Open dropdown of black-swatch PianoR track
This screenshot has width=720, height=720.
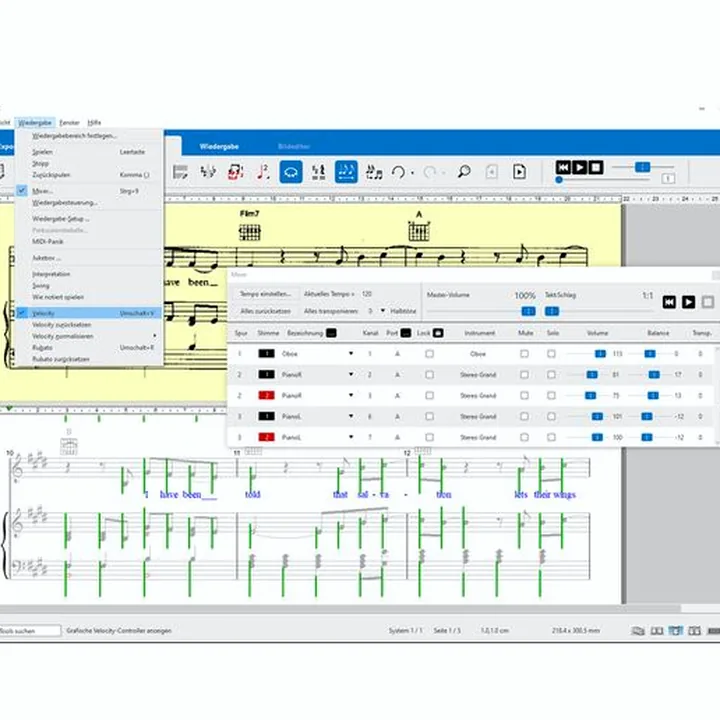(x=351, y=375)
